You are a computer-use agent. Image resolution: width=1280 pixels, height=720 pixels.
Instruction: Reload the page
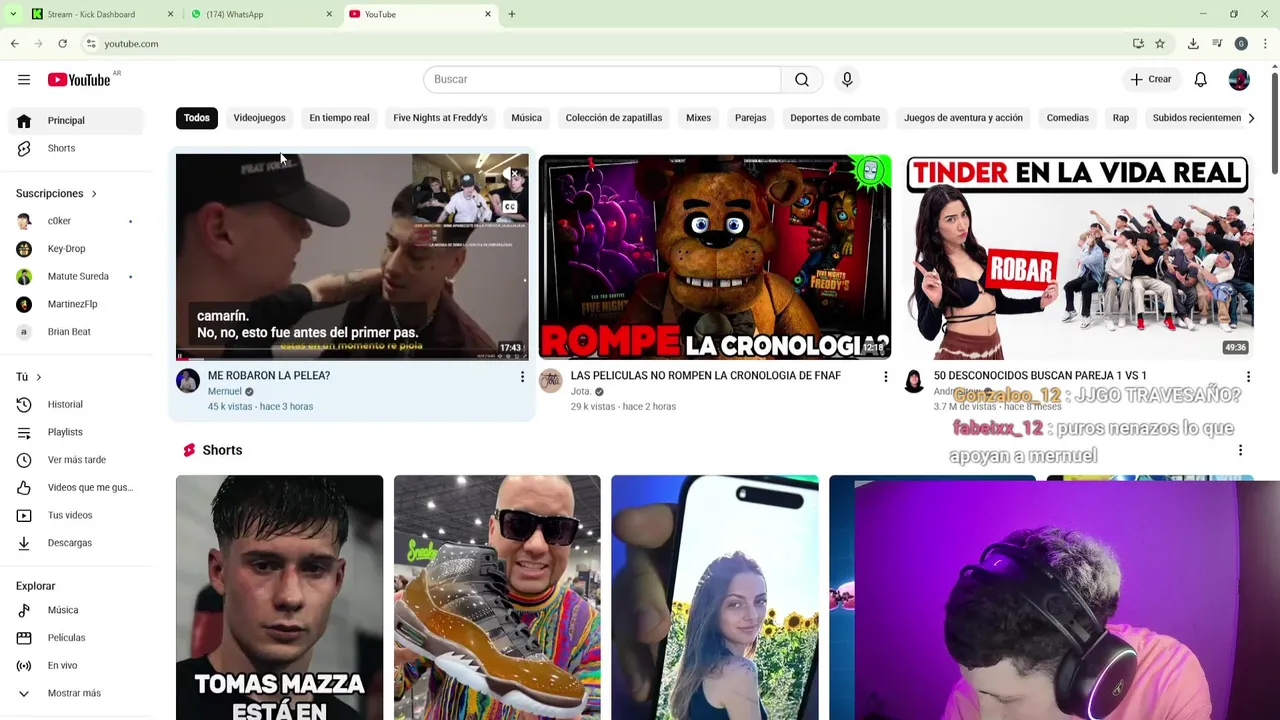62,44
